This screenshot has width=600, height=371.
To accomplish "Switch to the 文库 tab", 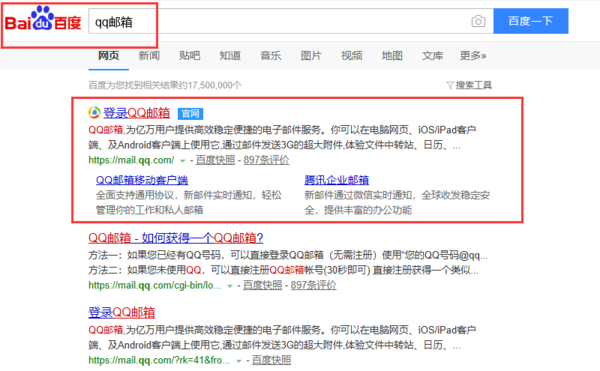I will click(x=432, y=56).
